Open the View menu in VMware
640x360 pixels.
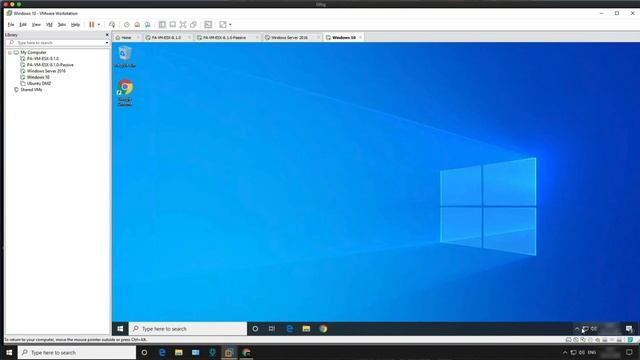click(x=36, y=24)
